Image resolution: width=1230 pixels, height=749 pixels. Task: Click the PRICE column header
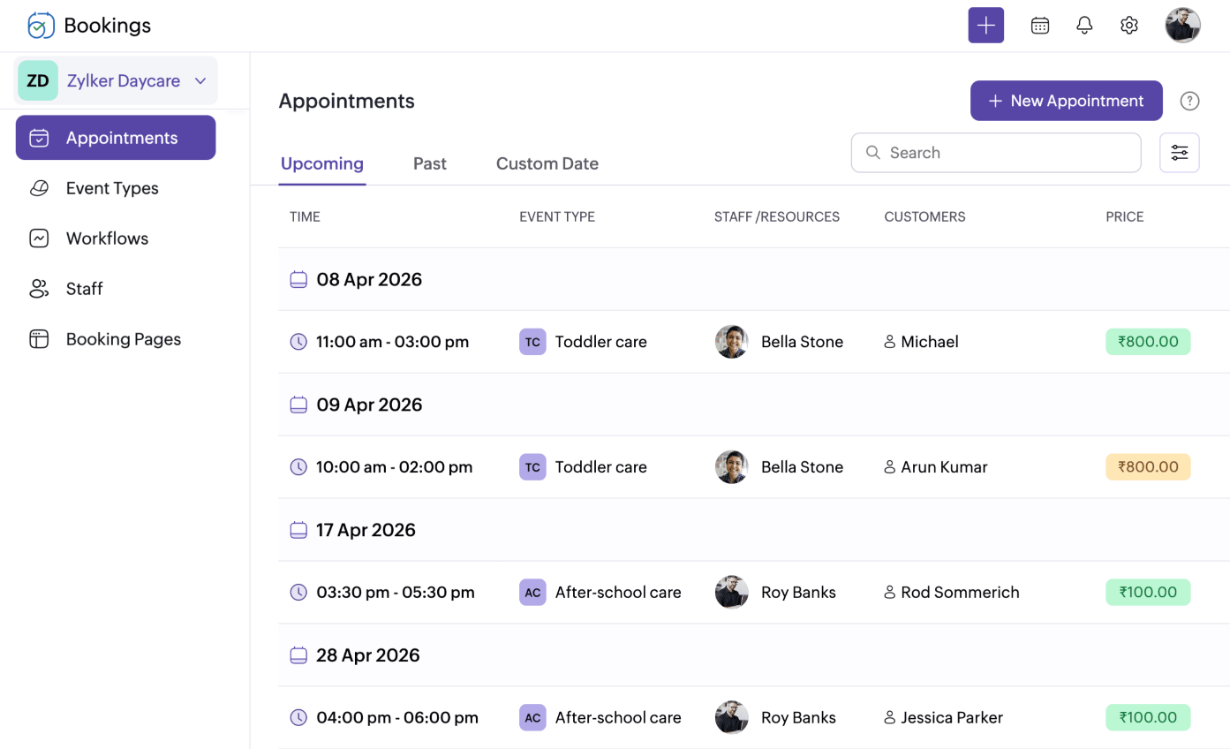pos(1124,217)
